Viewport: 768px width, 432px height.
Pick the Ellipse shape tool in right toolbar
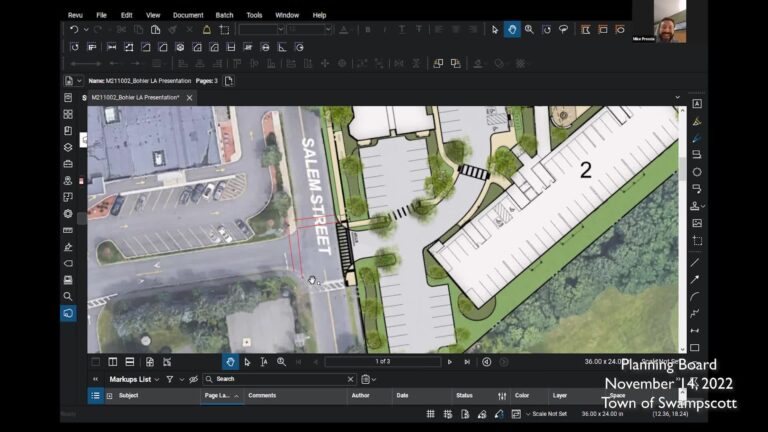[696, 172]
